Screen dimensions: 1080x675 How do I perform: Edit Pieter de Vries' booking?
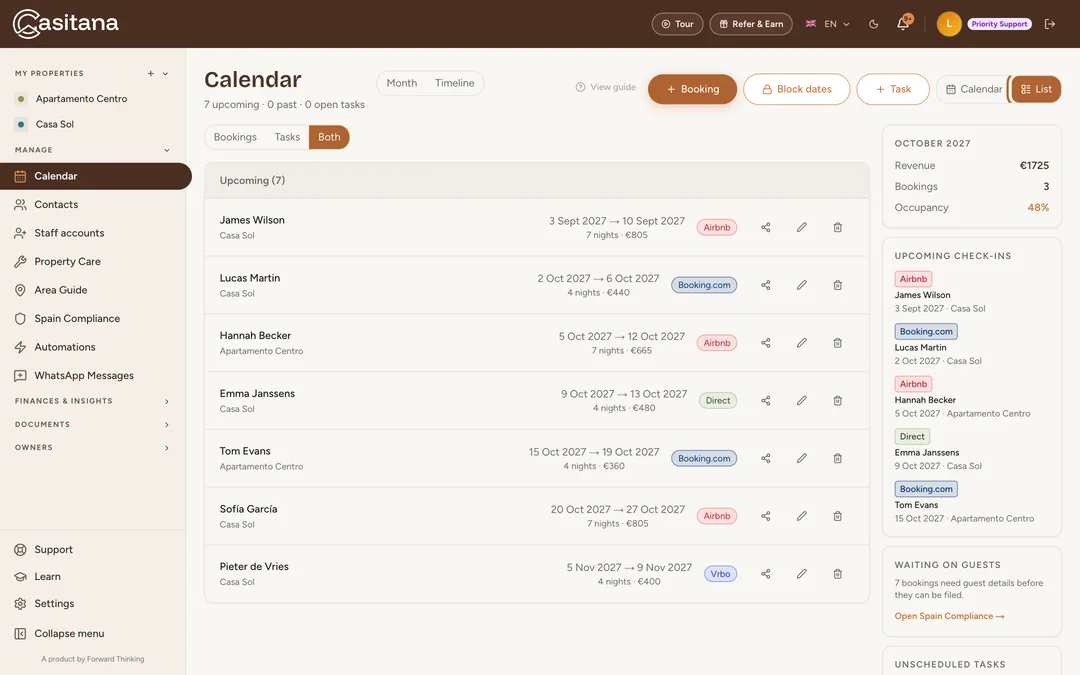(x=802, y=574)
